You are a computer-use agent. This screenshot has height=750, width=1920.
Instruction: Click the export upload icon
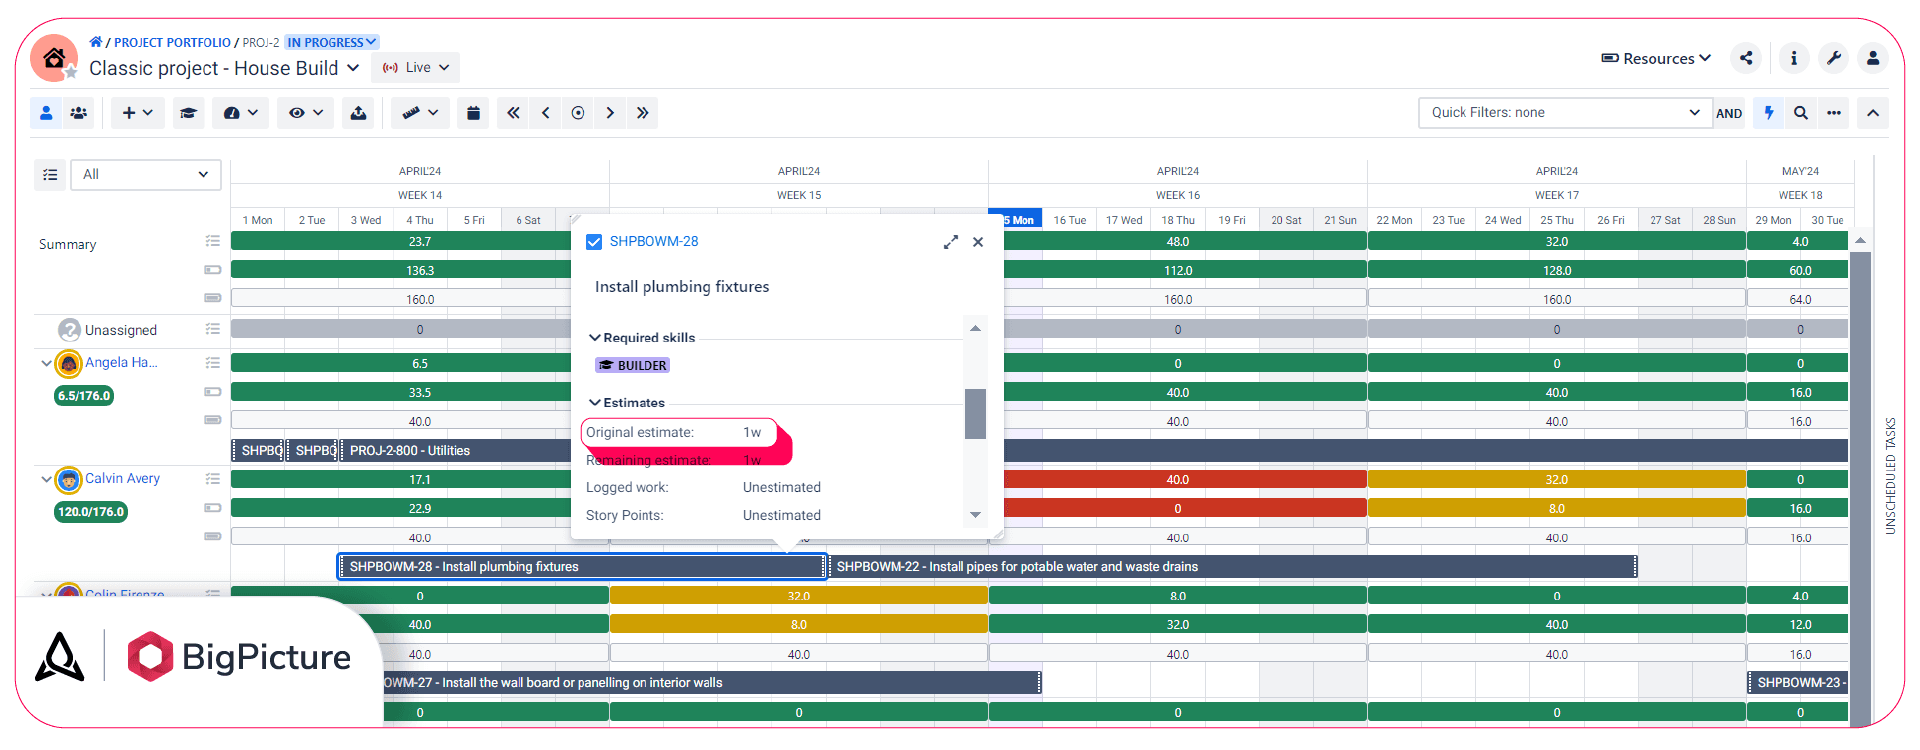tap(358, 113)
